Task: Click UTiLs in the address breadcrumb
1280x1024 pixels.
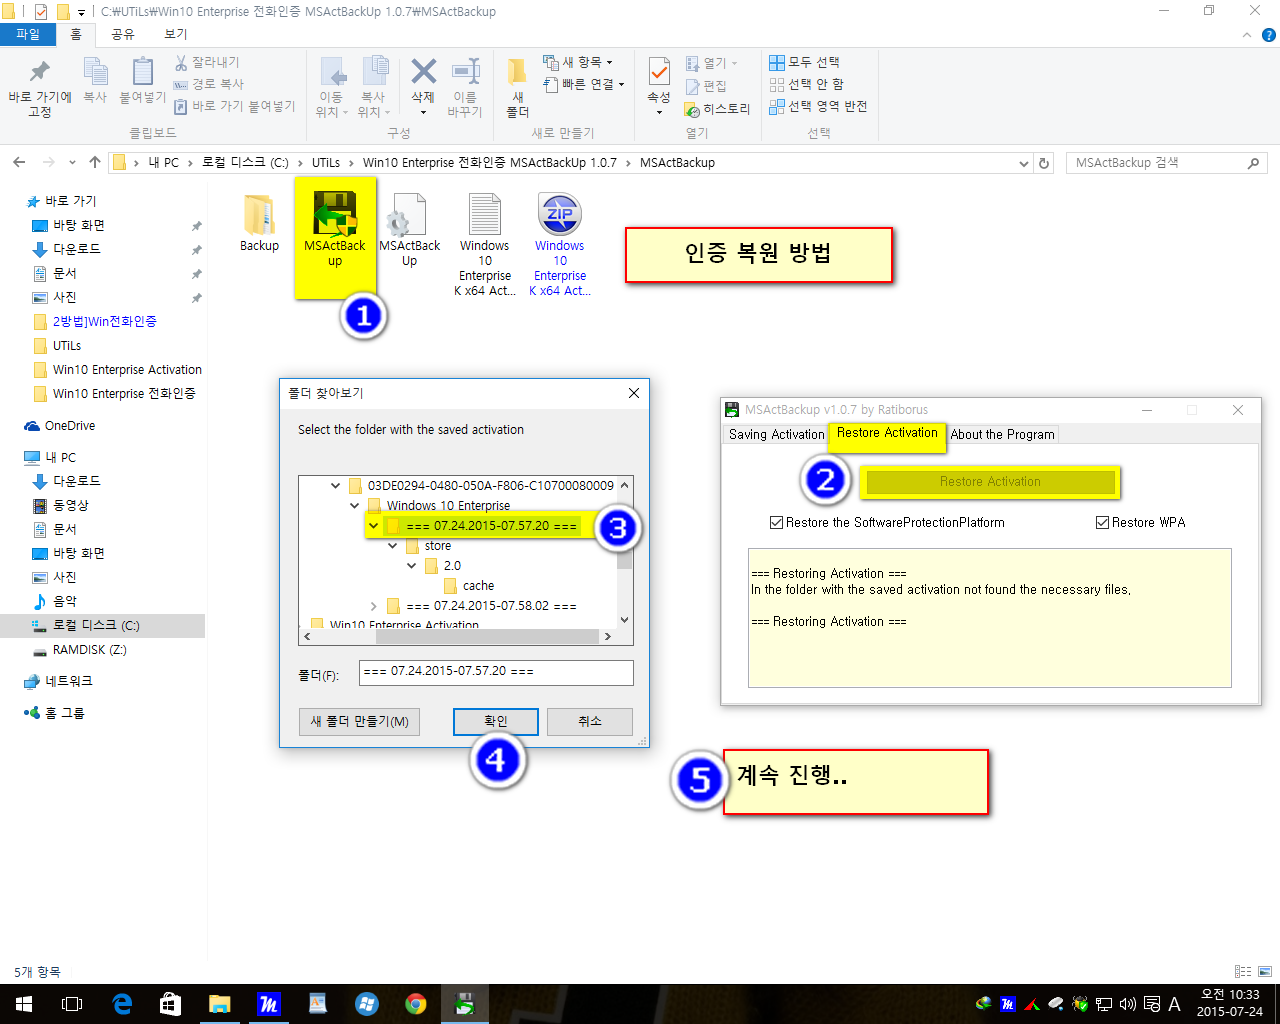Action: coord(326,162)
